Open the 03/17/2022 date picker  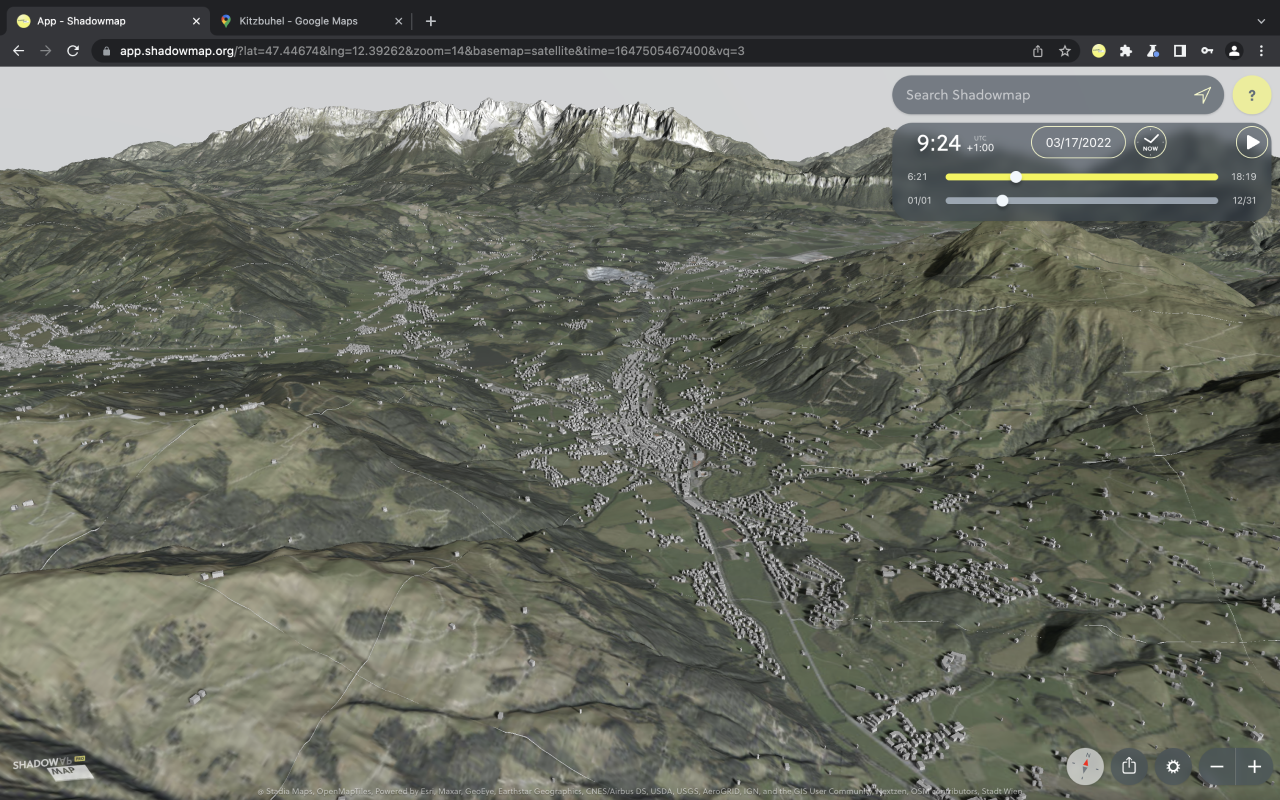click(x=1078, y=142)
